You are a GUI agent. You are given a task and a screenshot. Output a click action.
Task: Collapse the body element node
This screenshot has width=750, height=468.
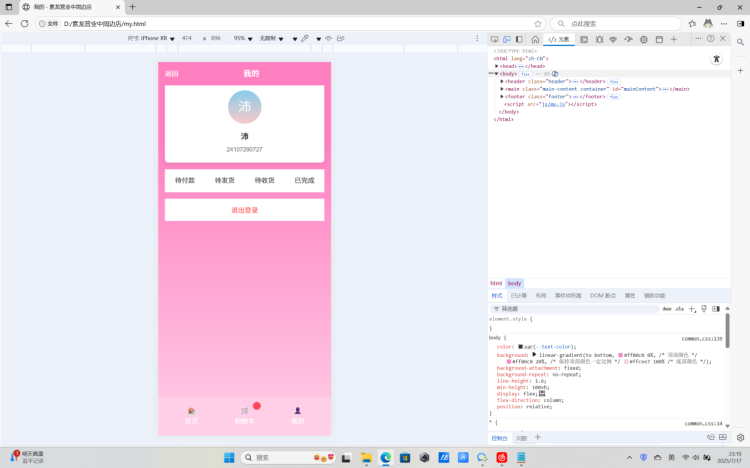coord(496,74)
